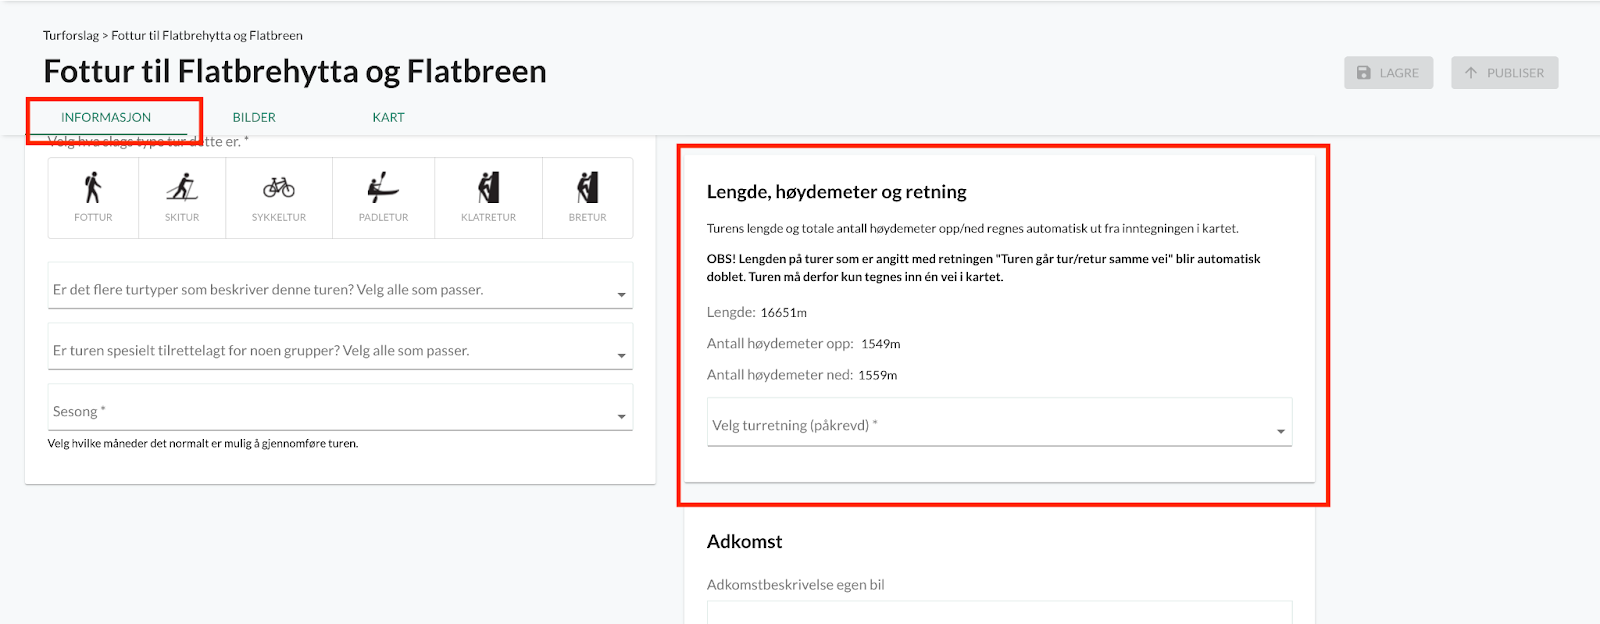1600x624 pixels.
Task: Expand the Velg turretning dropdown
Action: pyautogui.click(x=999, y=426)
